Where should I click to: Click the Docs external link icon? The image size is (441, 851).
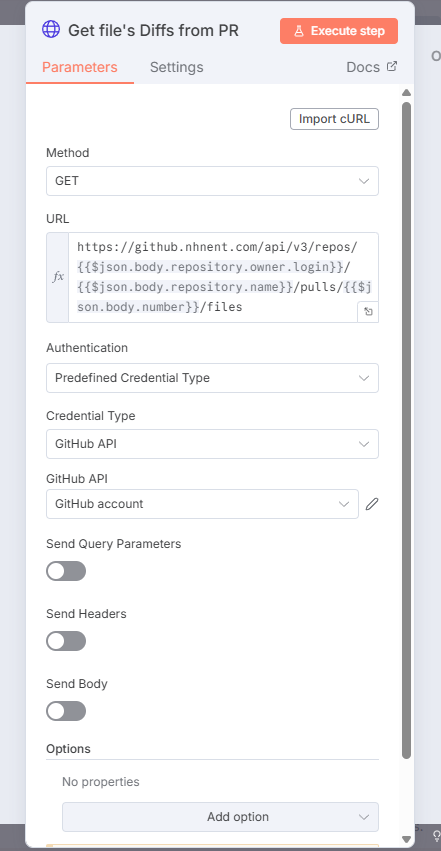coord(392,66)
